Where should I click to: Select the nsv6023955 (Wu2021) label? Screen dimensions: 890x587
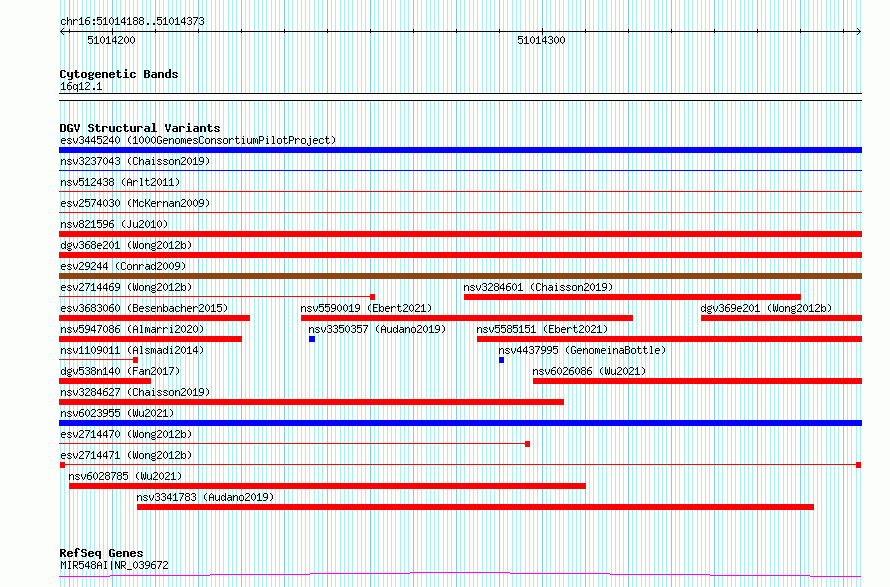click(117, 413)
